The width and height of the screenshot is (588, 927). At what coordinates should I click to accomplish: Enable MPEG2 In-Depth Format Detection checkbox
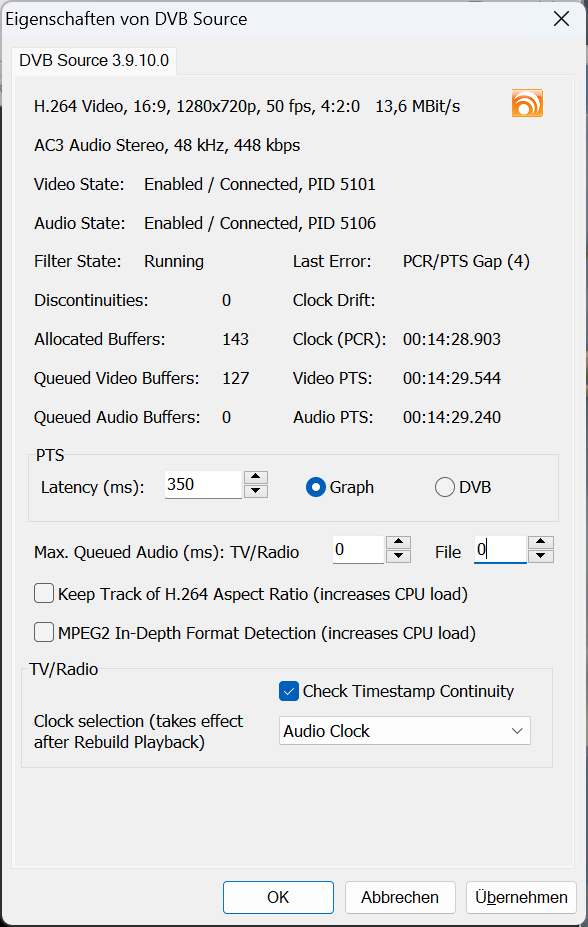tap(44, 633)
